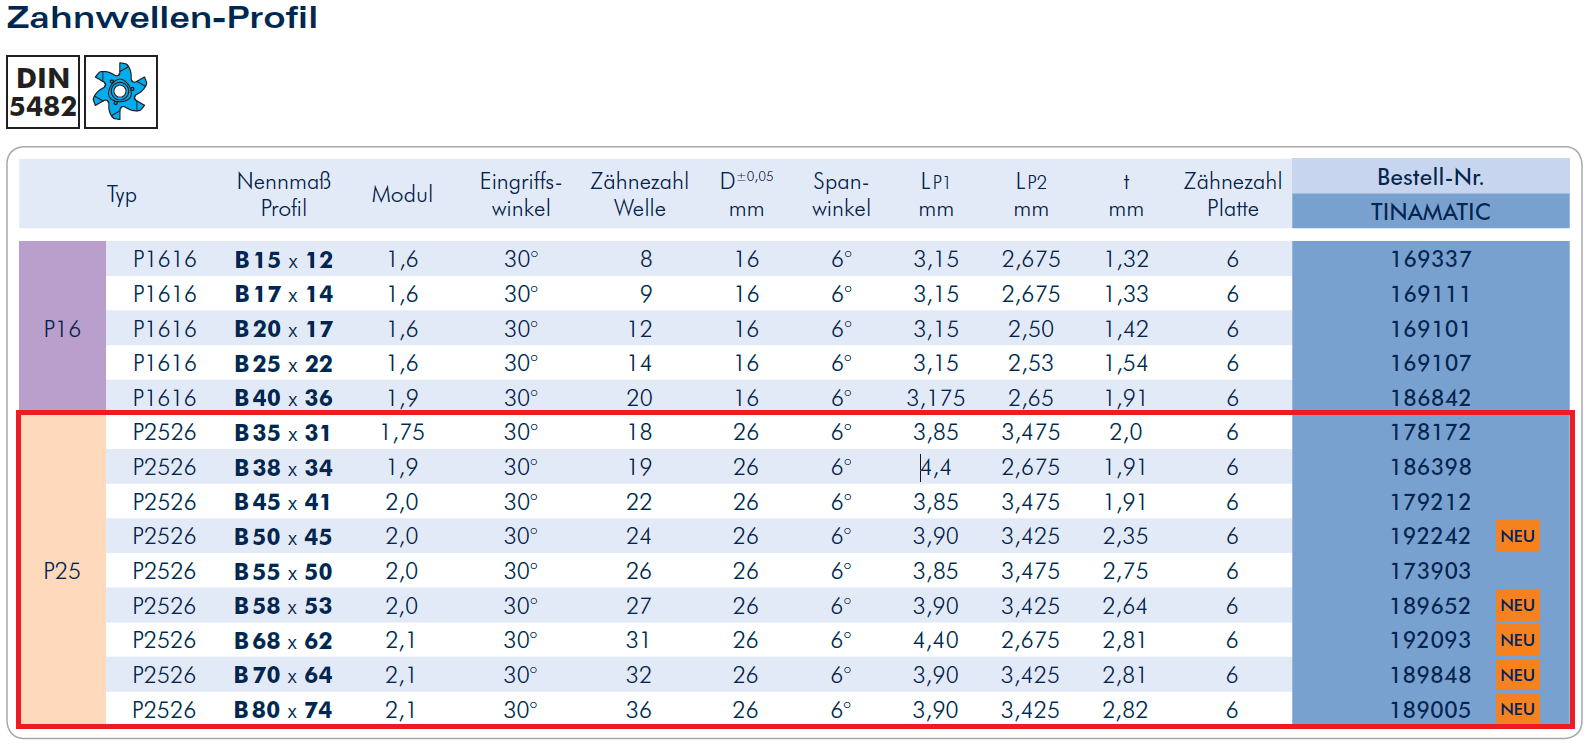Screen dimensions: 1589x749
Task: Select order number 189652
Action: (1430, 606)
